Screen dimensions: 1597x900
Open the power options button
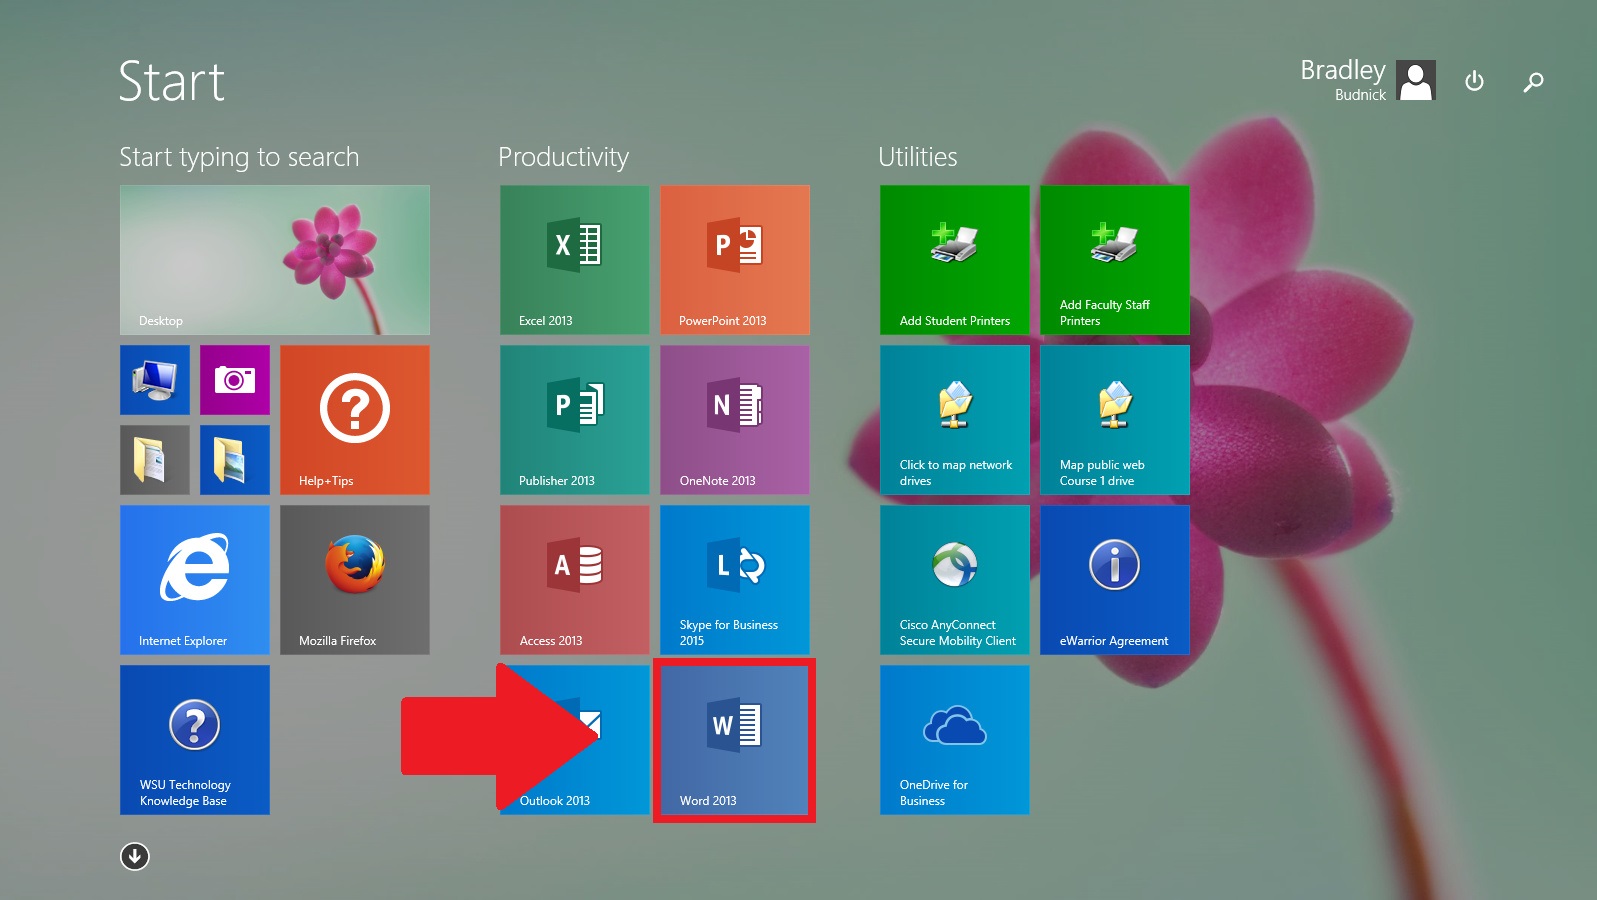click(x=1474, y=81)
